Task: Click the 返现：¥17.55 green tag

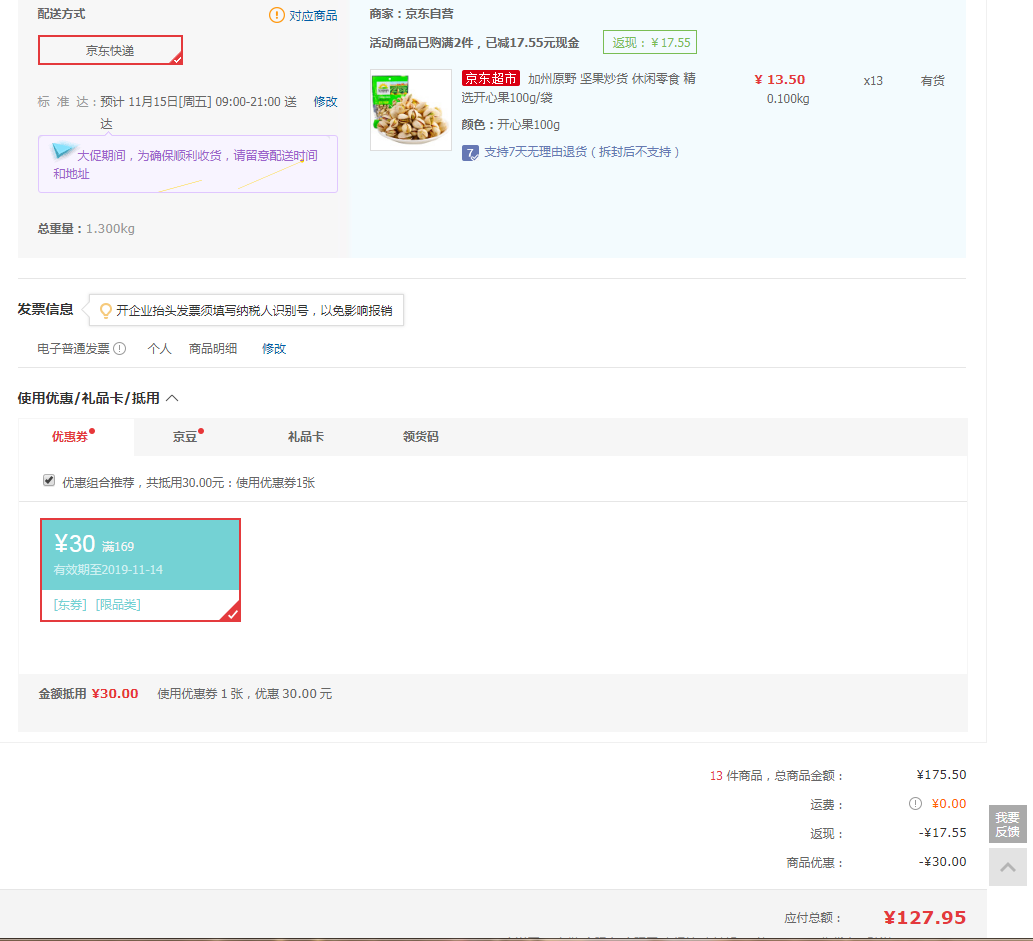Action: [650, 42]
